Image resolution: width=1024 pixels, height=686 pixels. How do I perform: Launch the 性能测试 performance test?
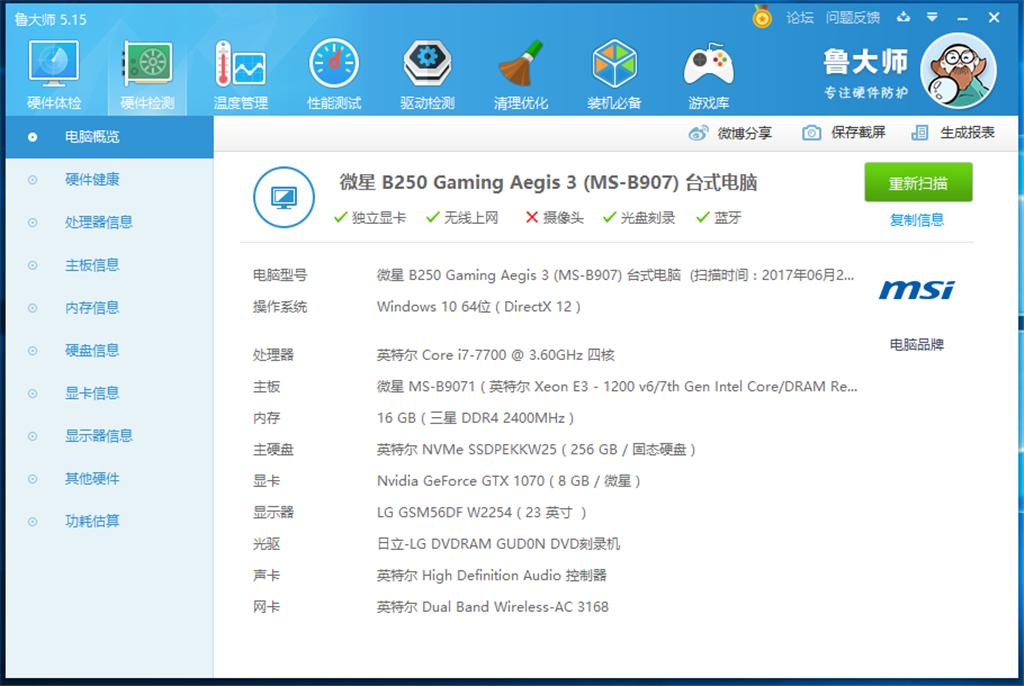[x=334, y=70]
